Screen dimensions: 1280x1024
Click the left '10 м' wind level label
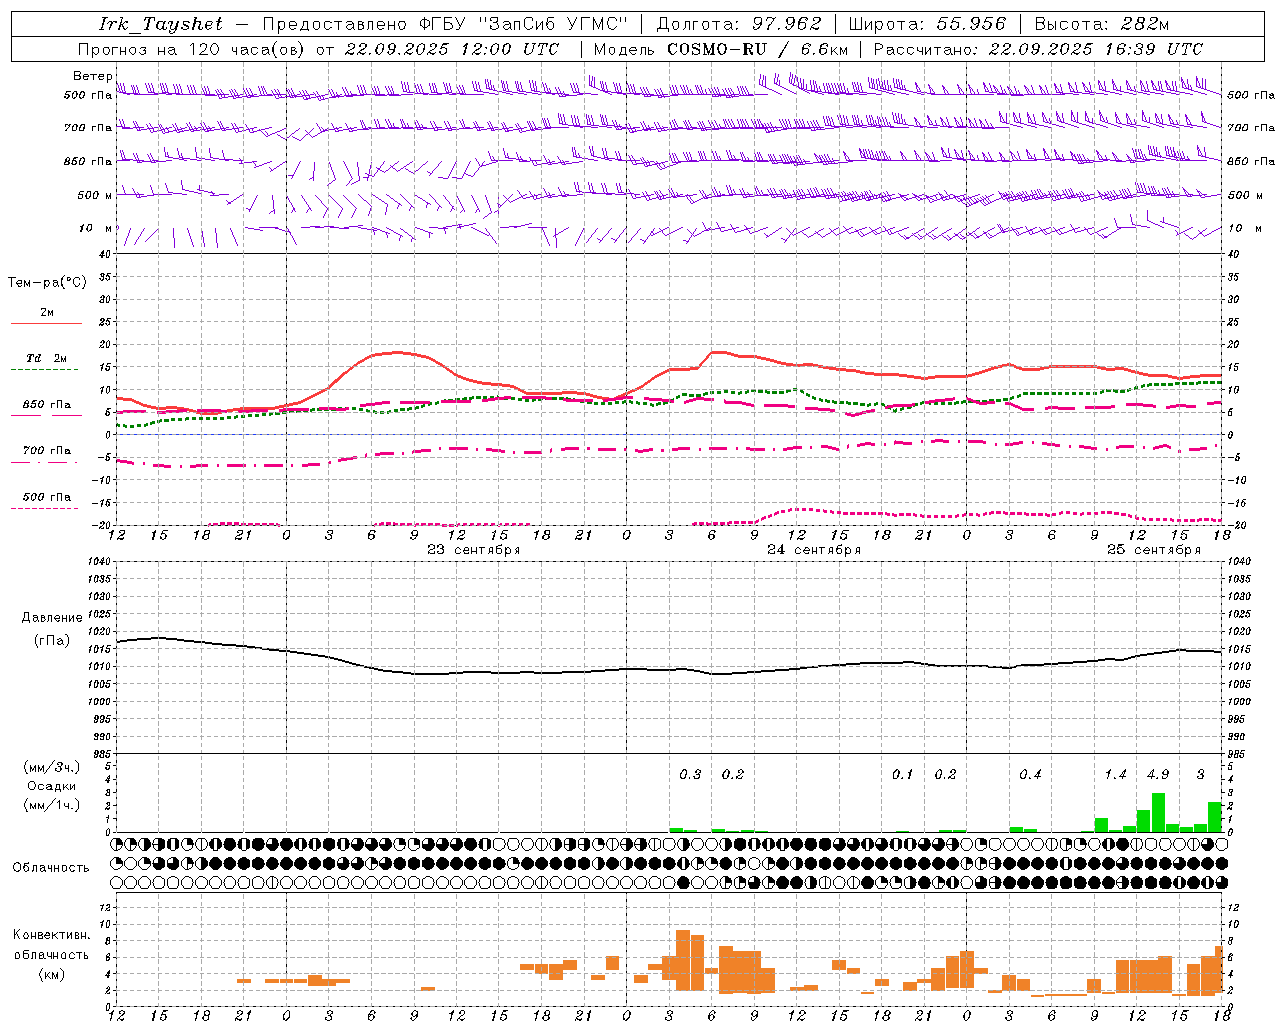(95, 228)
